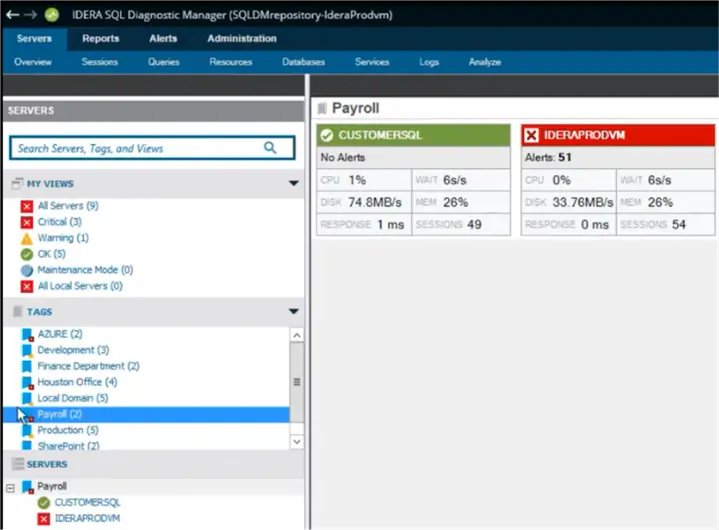This screenshot has height=530, width=719.
Task: Focus the Search Servers, Tags, and Views field
Action: tap(152, 148)
